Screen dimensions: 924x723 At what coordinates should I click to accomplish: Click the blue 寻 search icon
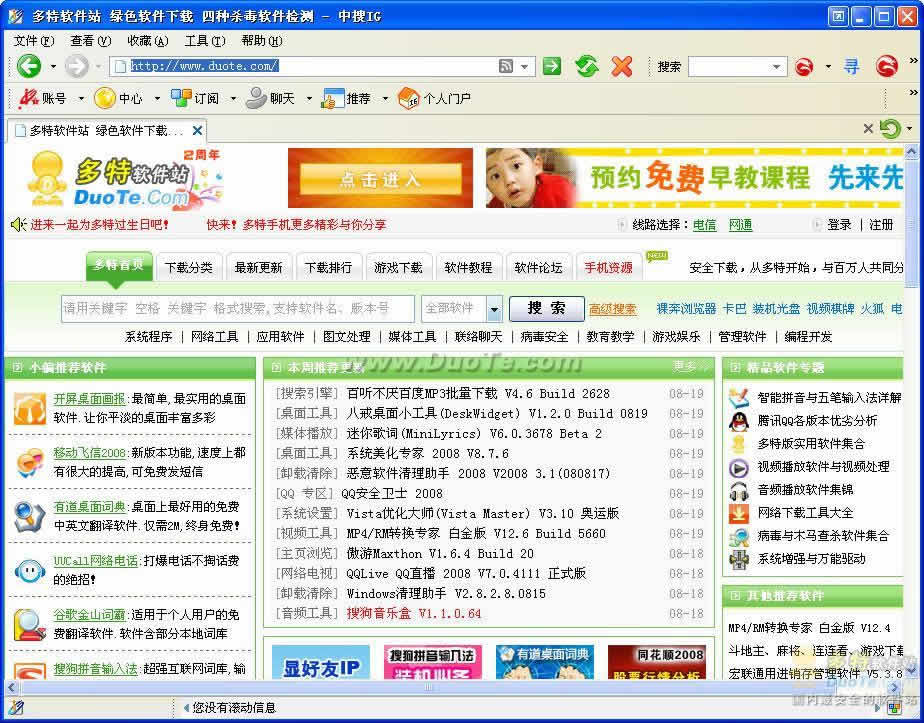(x=852, y=66)
